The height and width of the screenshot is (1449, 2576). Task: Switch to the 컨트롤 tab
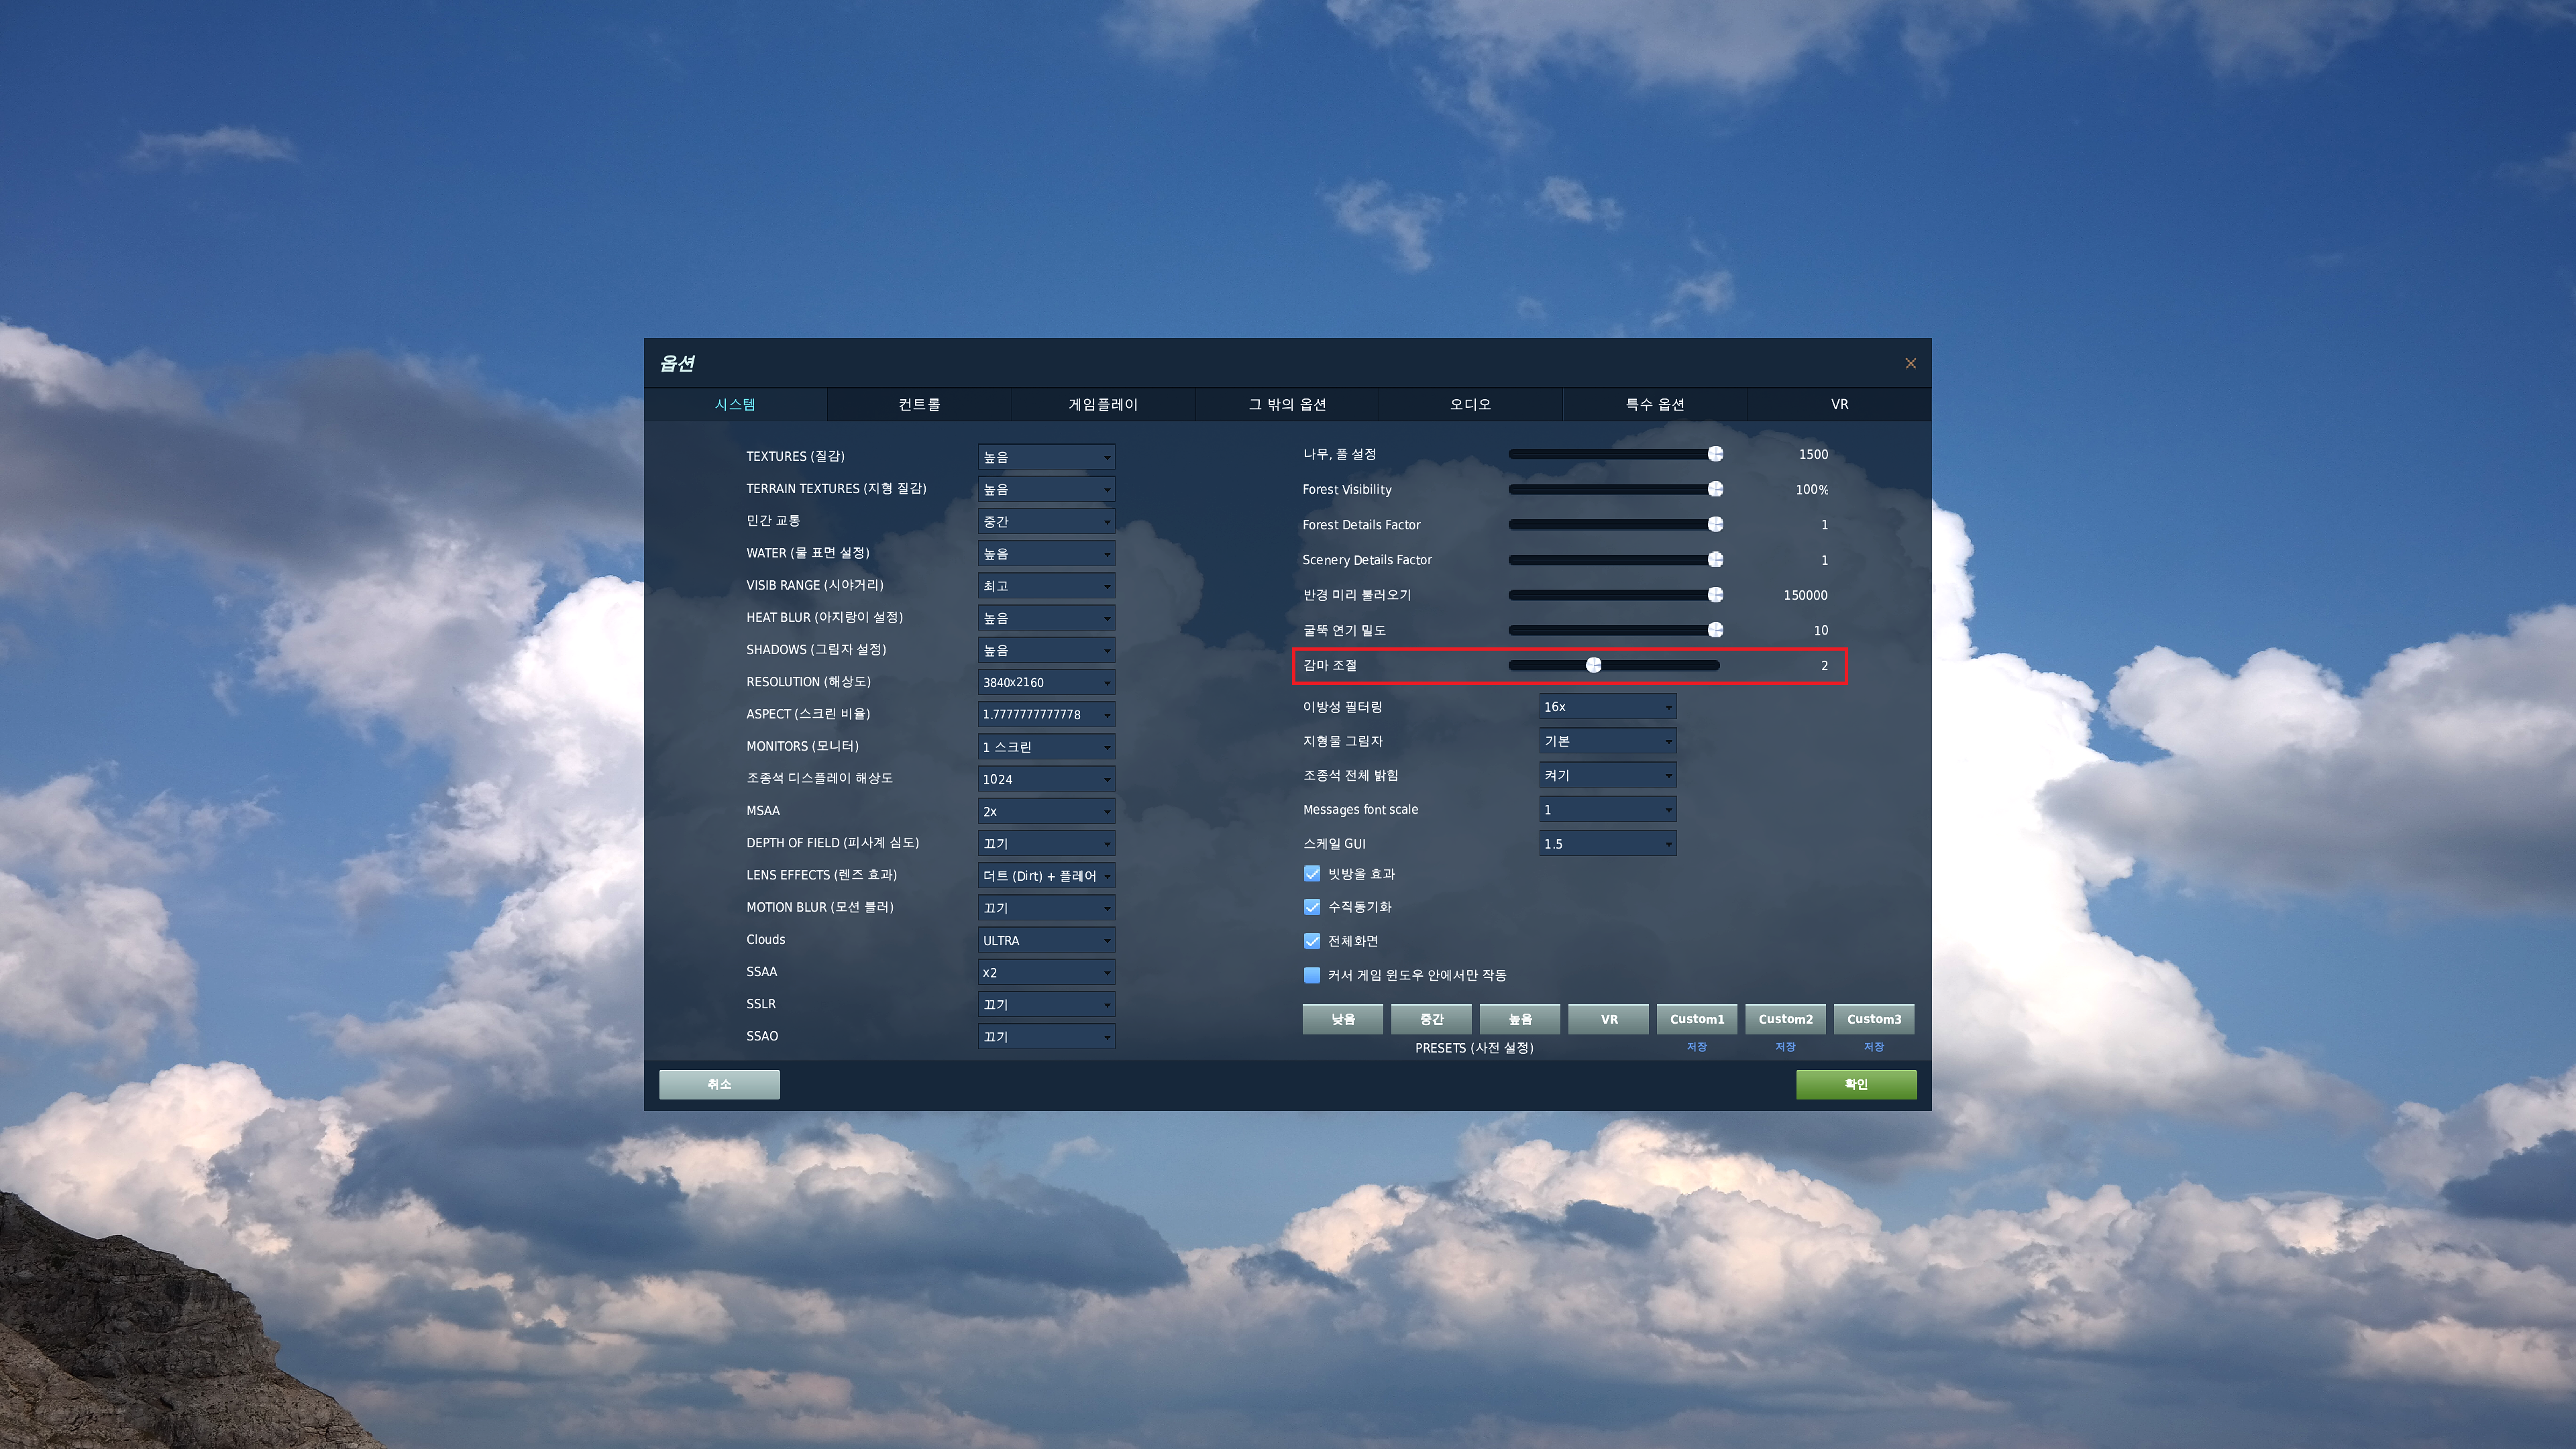[919, 404]
